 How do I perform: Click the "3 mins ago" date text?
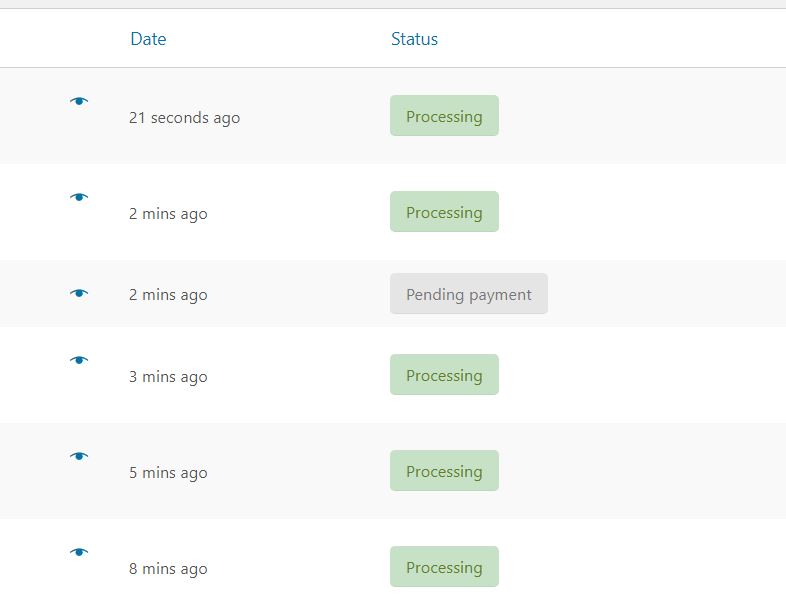click(168, 377)
